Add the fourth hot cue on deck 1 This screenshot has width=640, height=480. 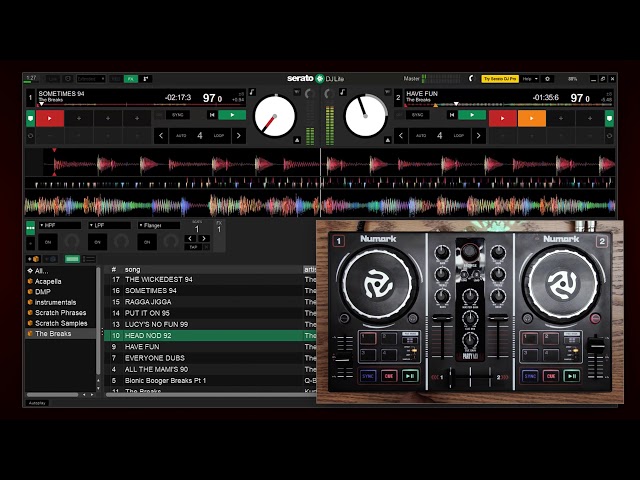pos(137,118)
